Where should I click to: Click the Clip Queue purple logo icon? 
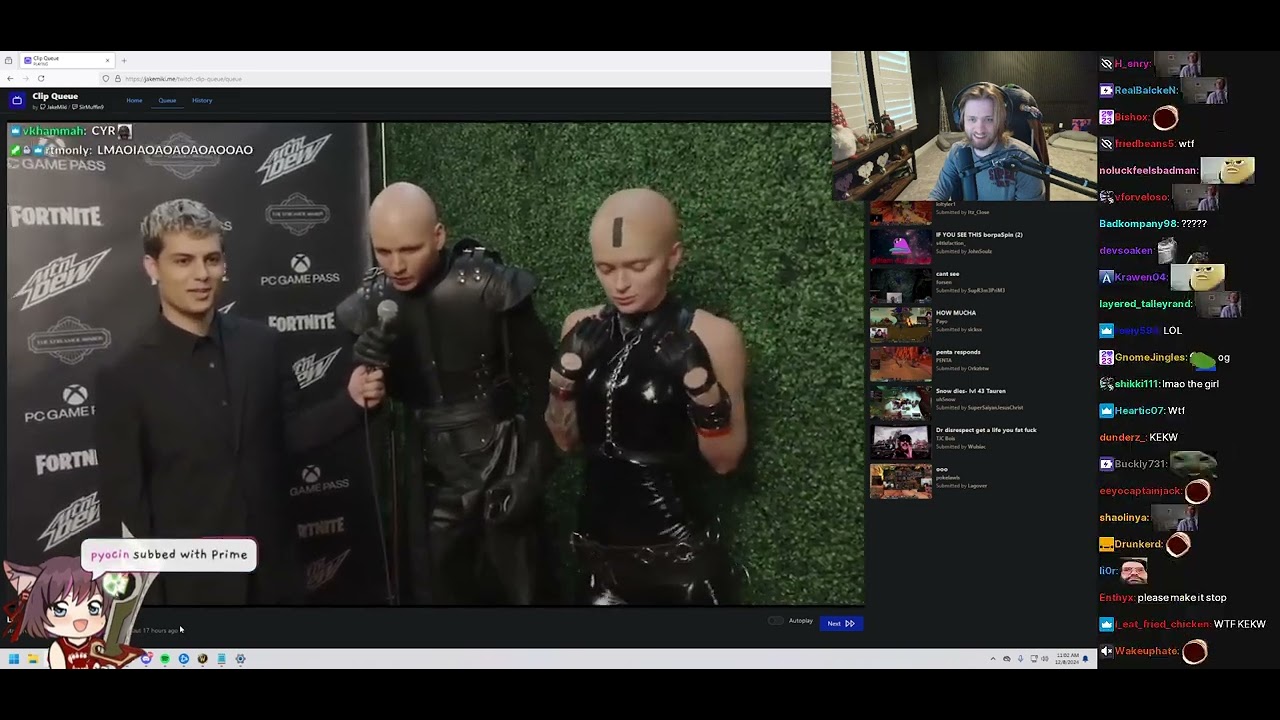pyautogui.click(x=17, y=100)
